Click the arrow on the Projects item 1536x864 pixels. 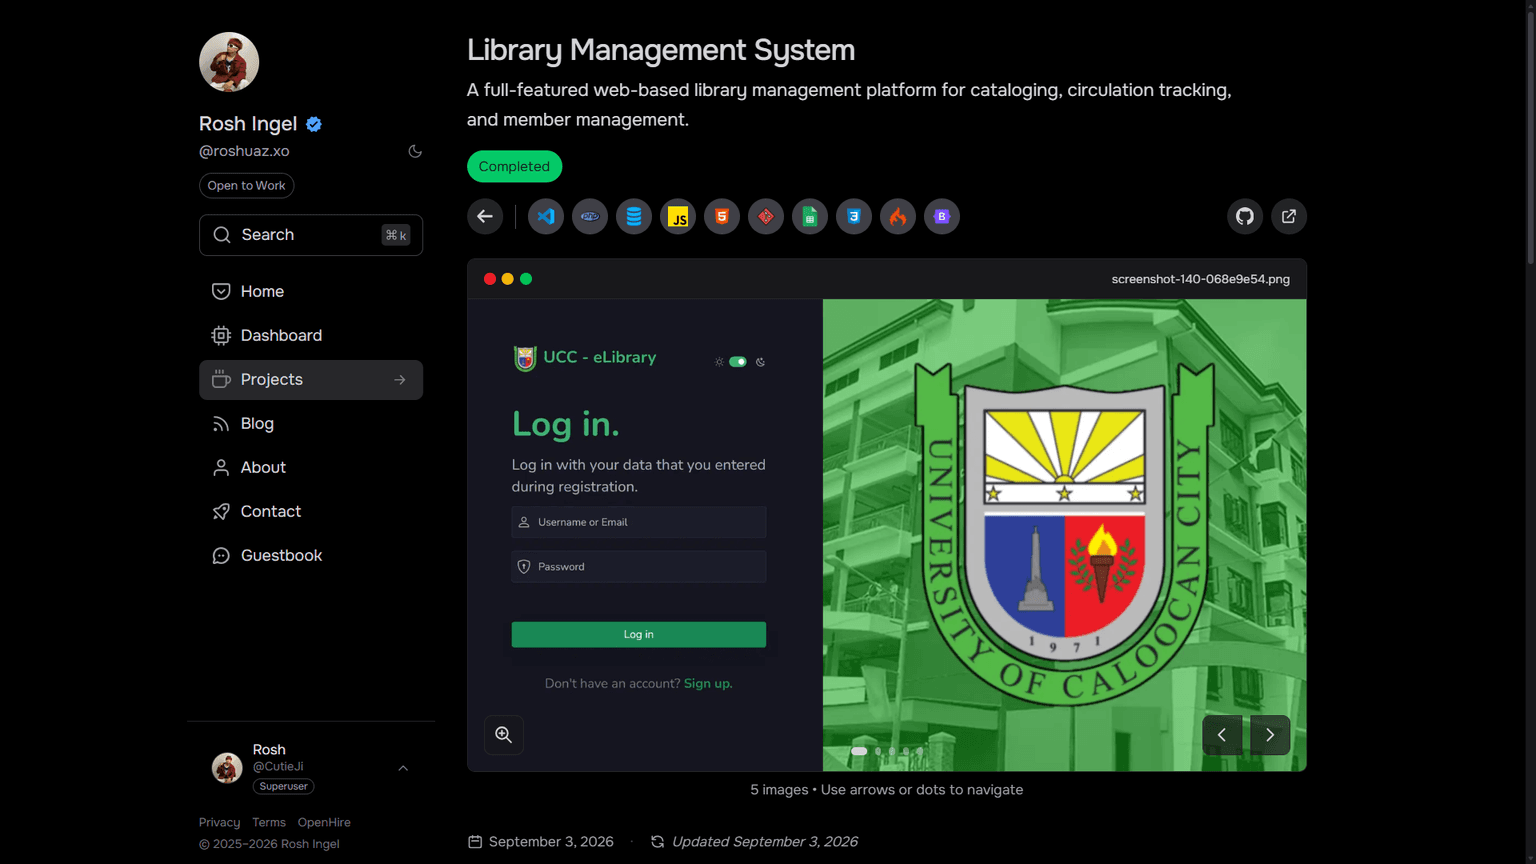pyautogui.click(x=400, y=380)
